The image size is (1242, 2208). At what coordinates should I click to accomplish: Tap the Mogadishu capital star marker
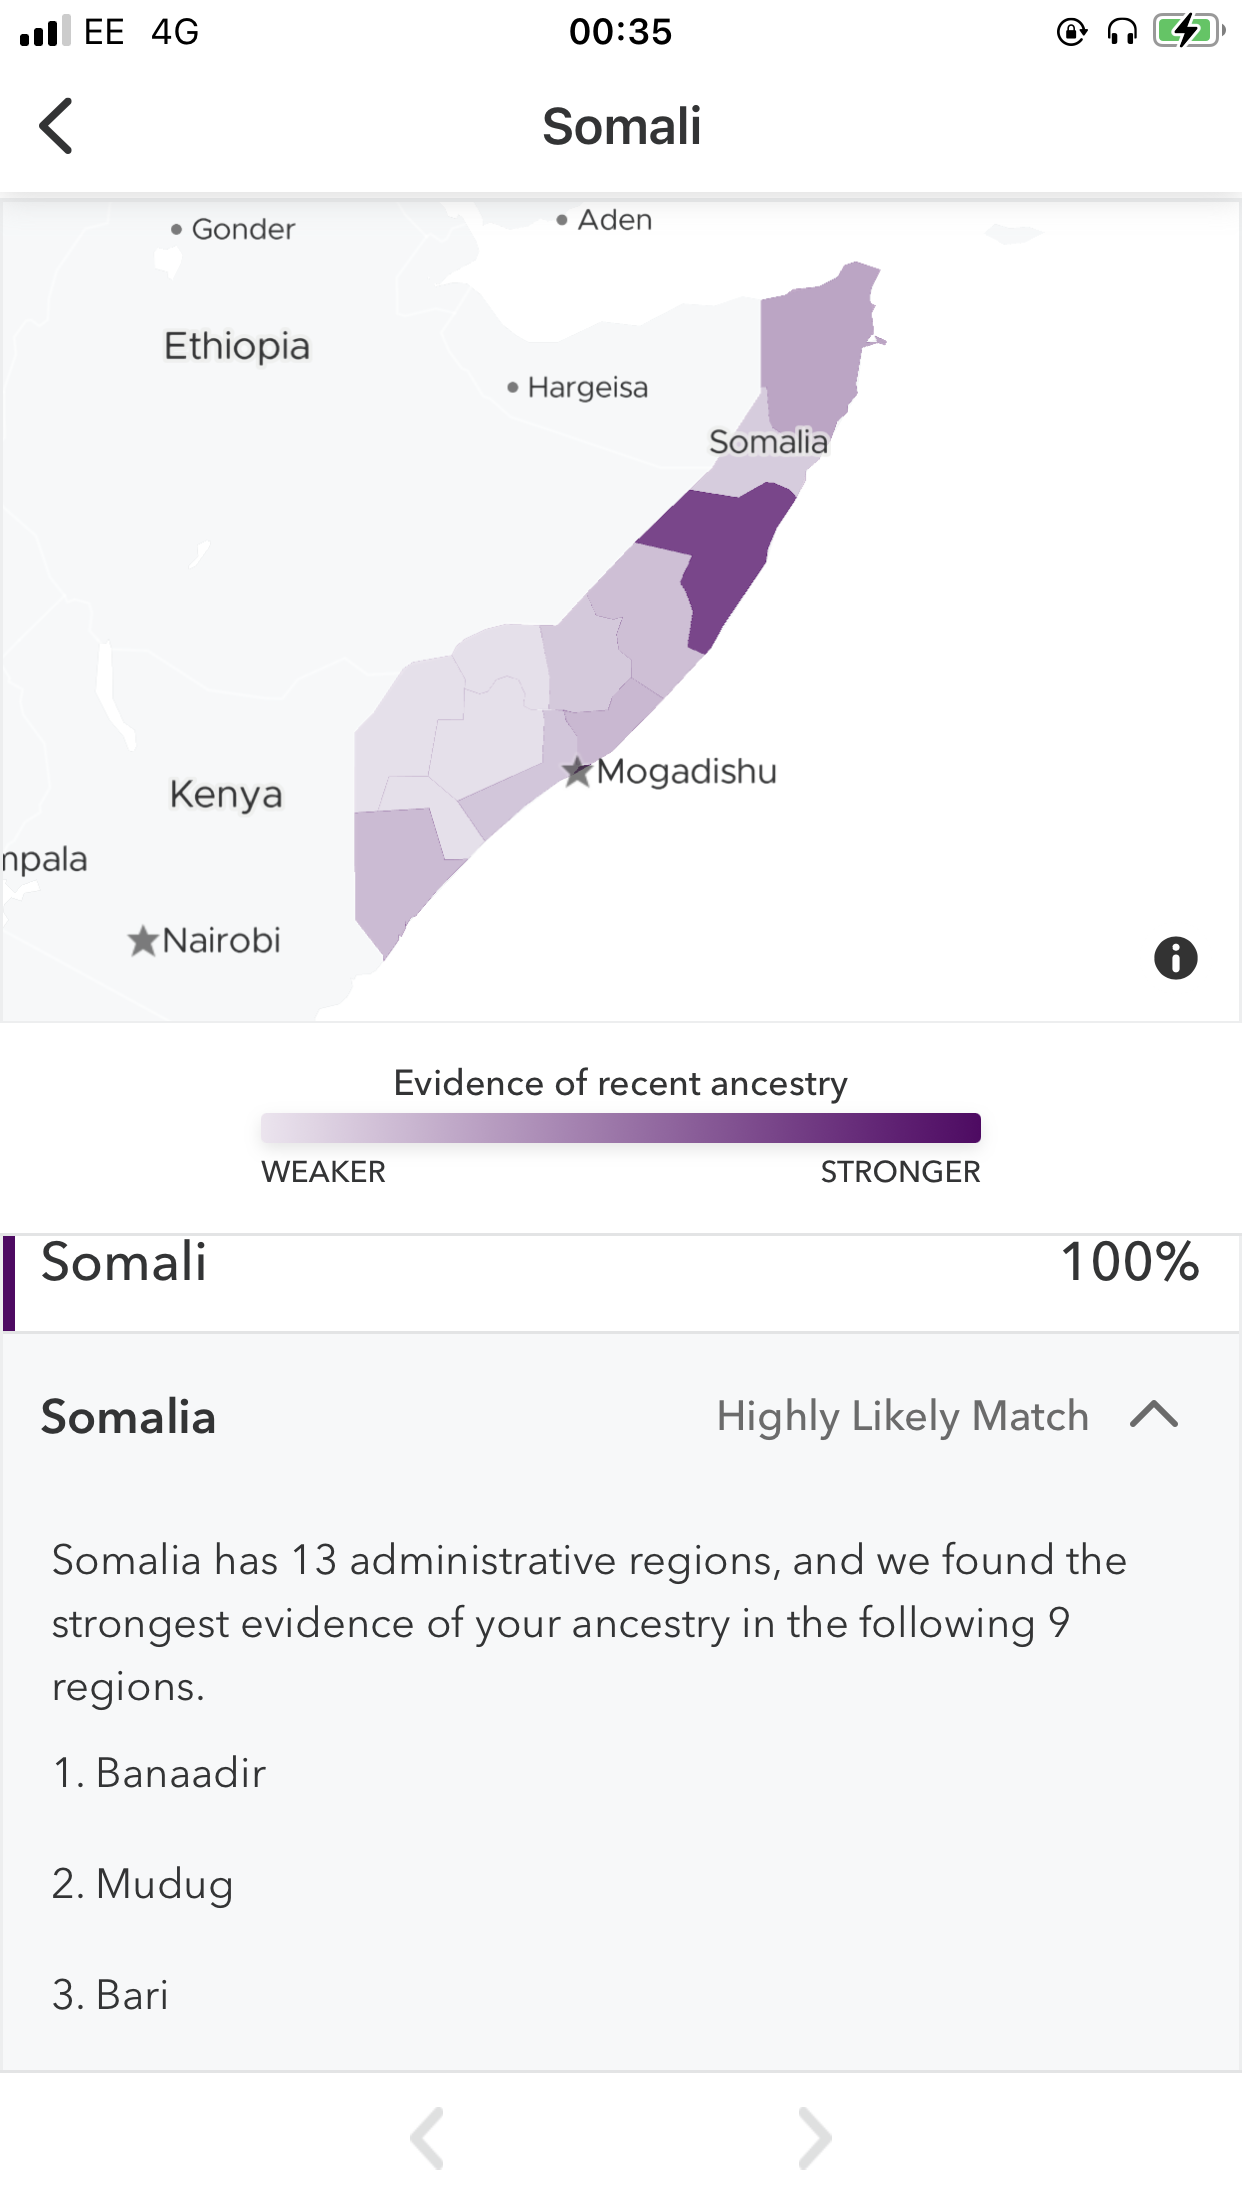(x=577, y=771)
